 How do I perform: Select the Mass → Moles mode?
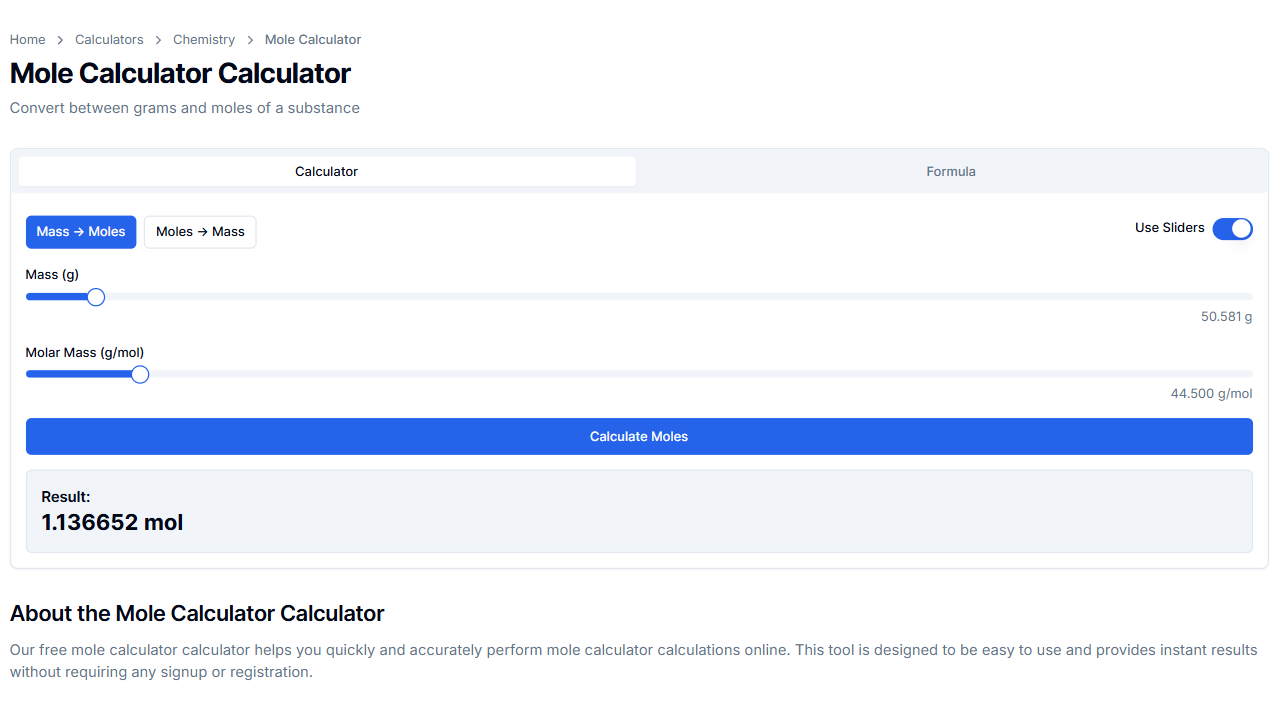pyautogui.click(x=81, y=231)
